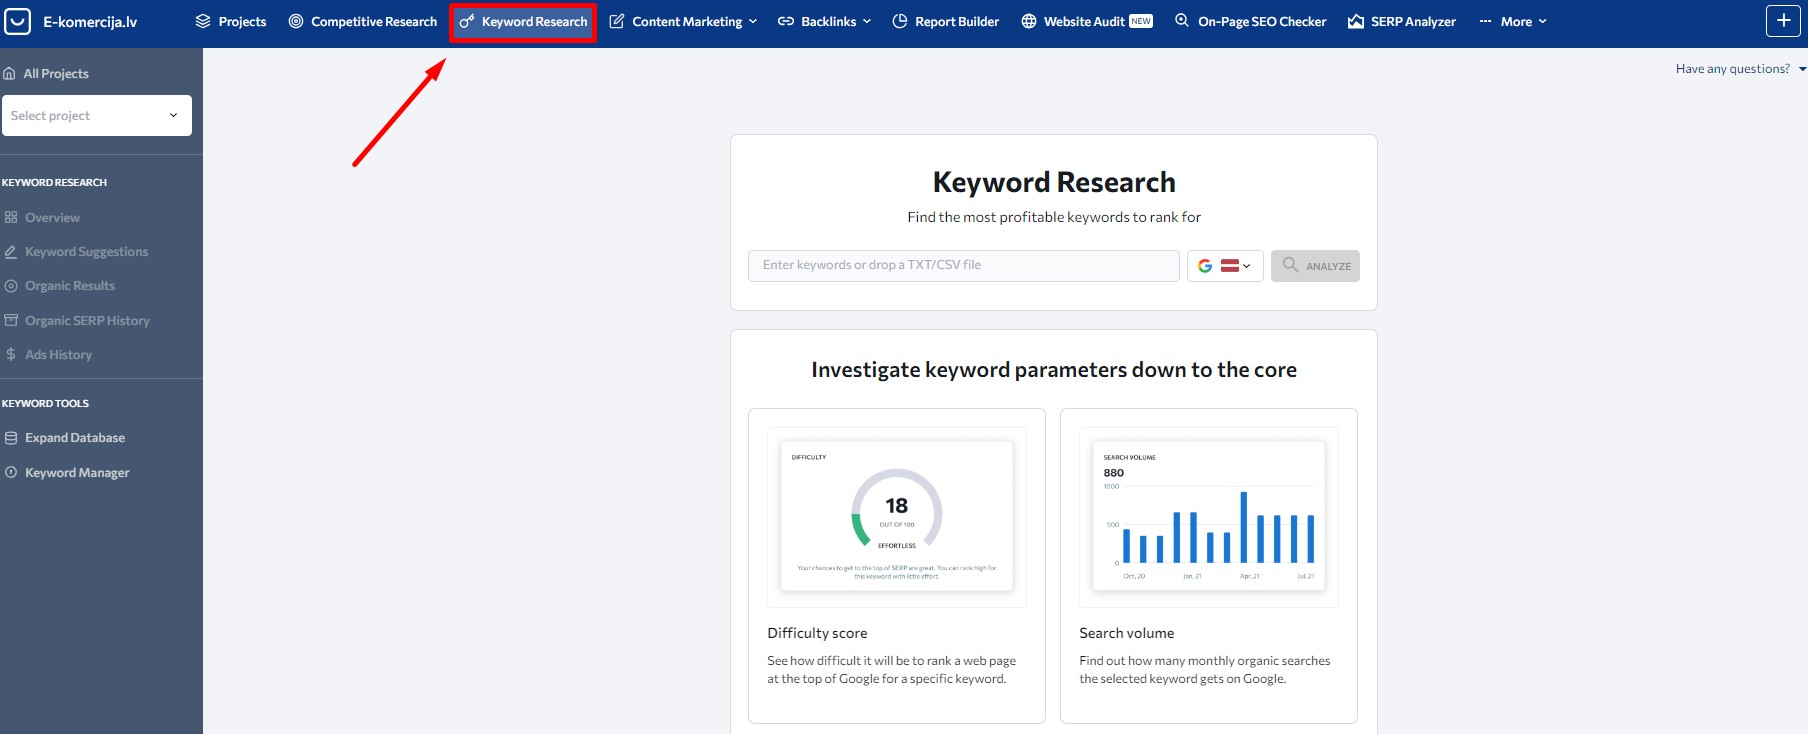The image size is (1808, 734).
Task: Switch to the Keyword Research tab
Action: [523, 22]
